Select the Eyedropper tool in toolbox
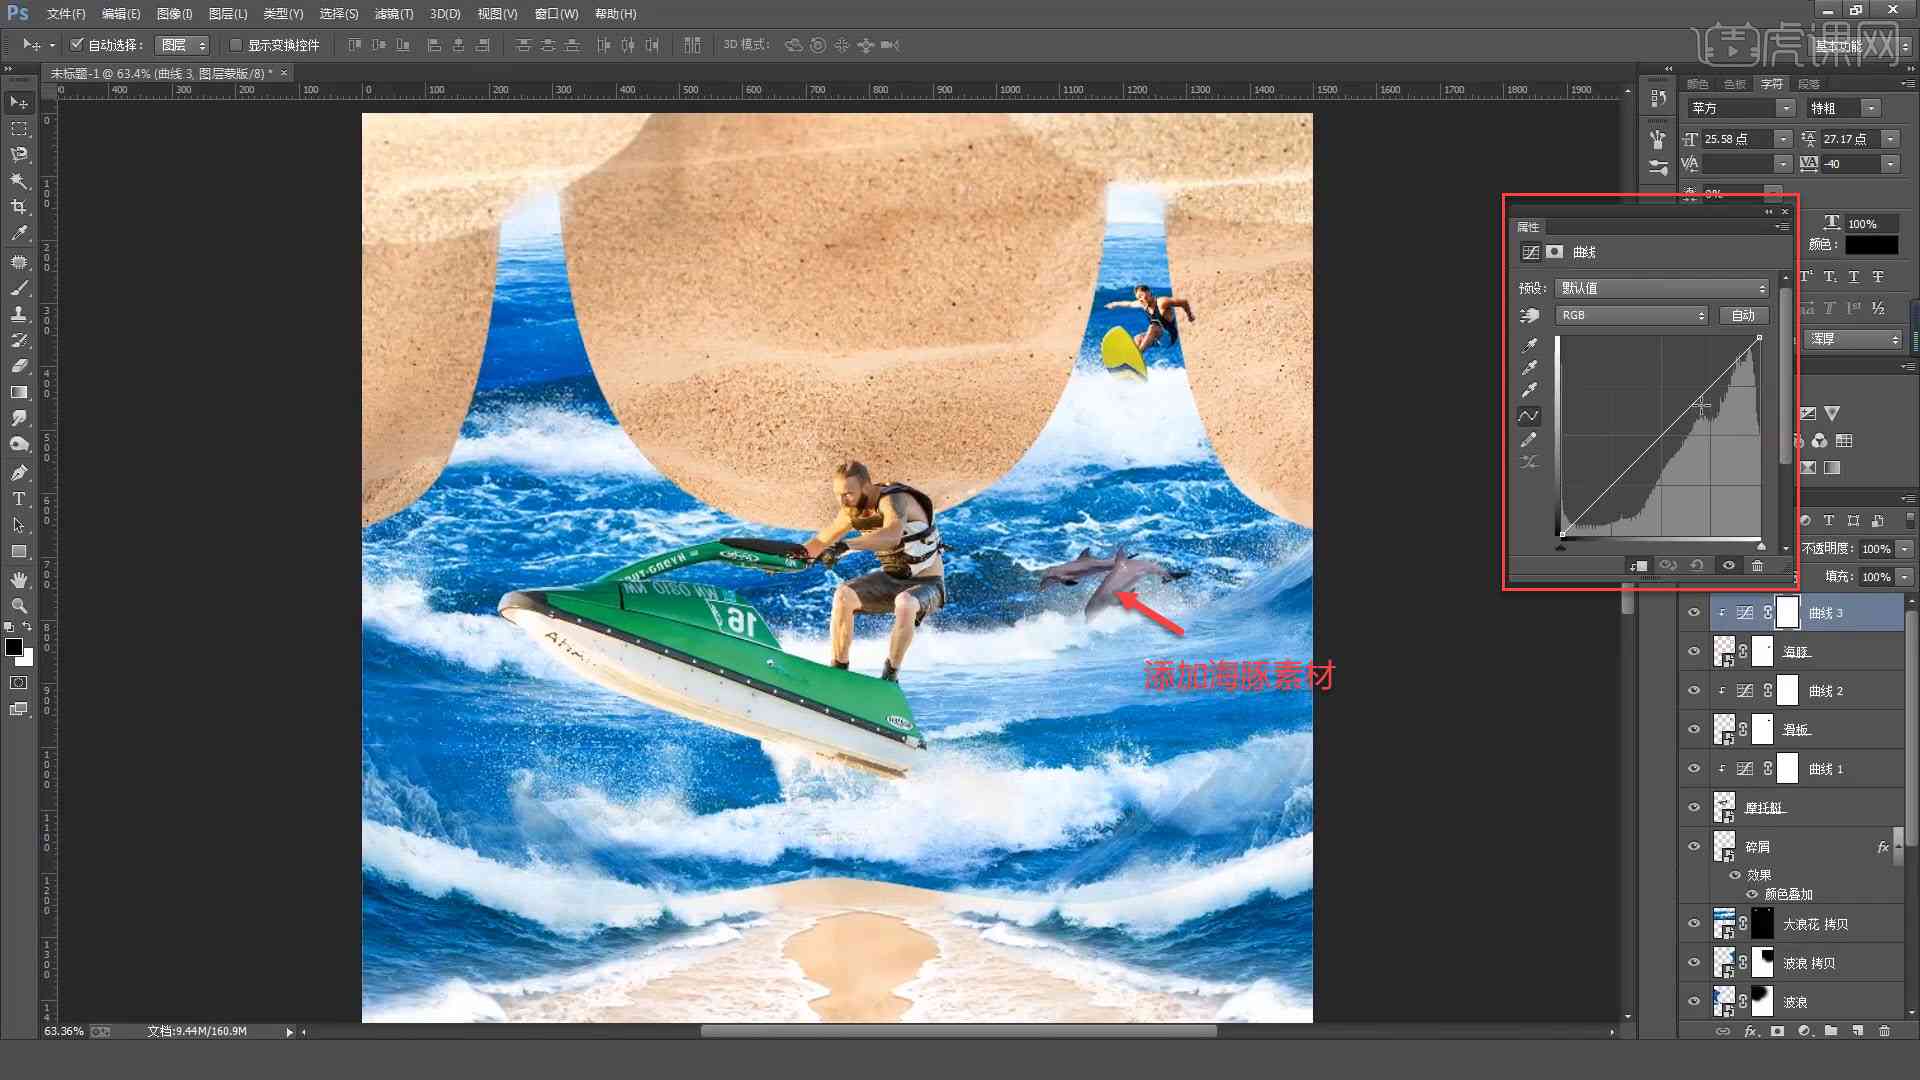1920x1080 pixels. (19, 233)
